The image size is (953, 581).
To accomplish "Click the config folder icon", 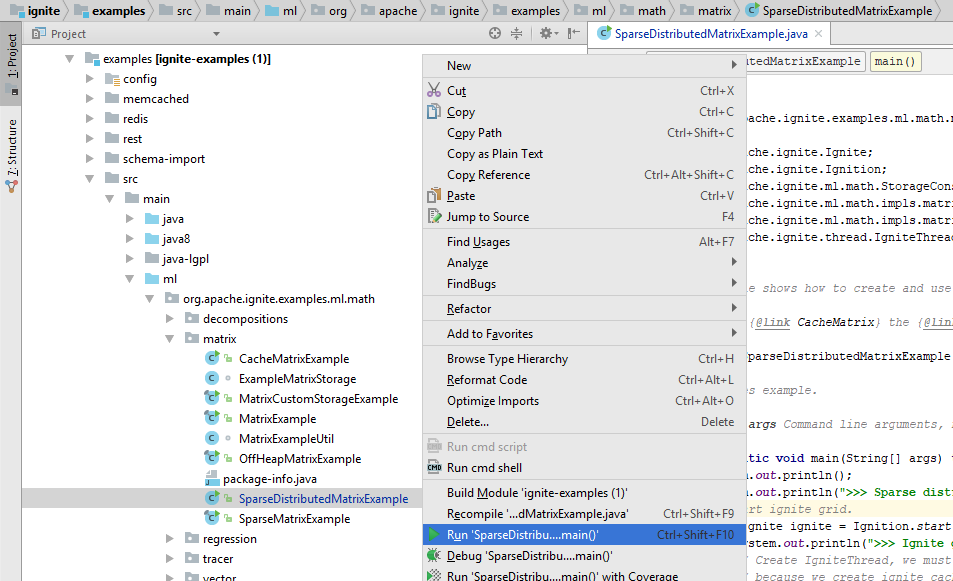I will click(112, 79).
